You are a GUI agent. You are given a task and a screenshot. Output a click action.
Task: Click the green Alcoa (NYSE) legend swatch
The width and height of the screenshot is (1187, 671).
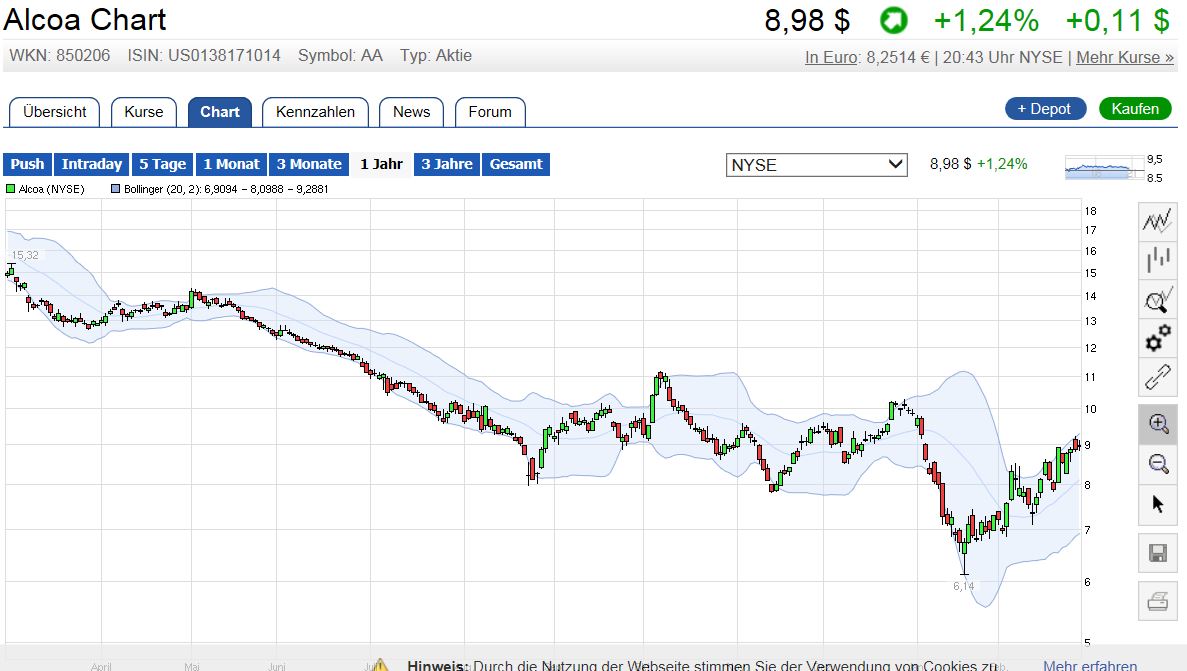tap(11, 189)
